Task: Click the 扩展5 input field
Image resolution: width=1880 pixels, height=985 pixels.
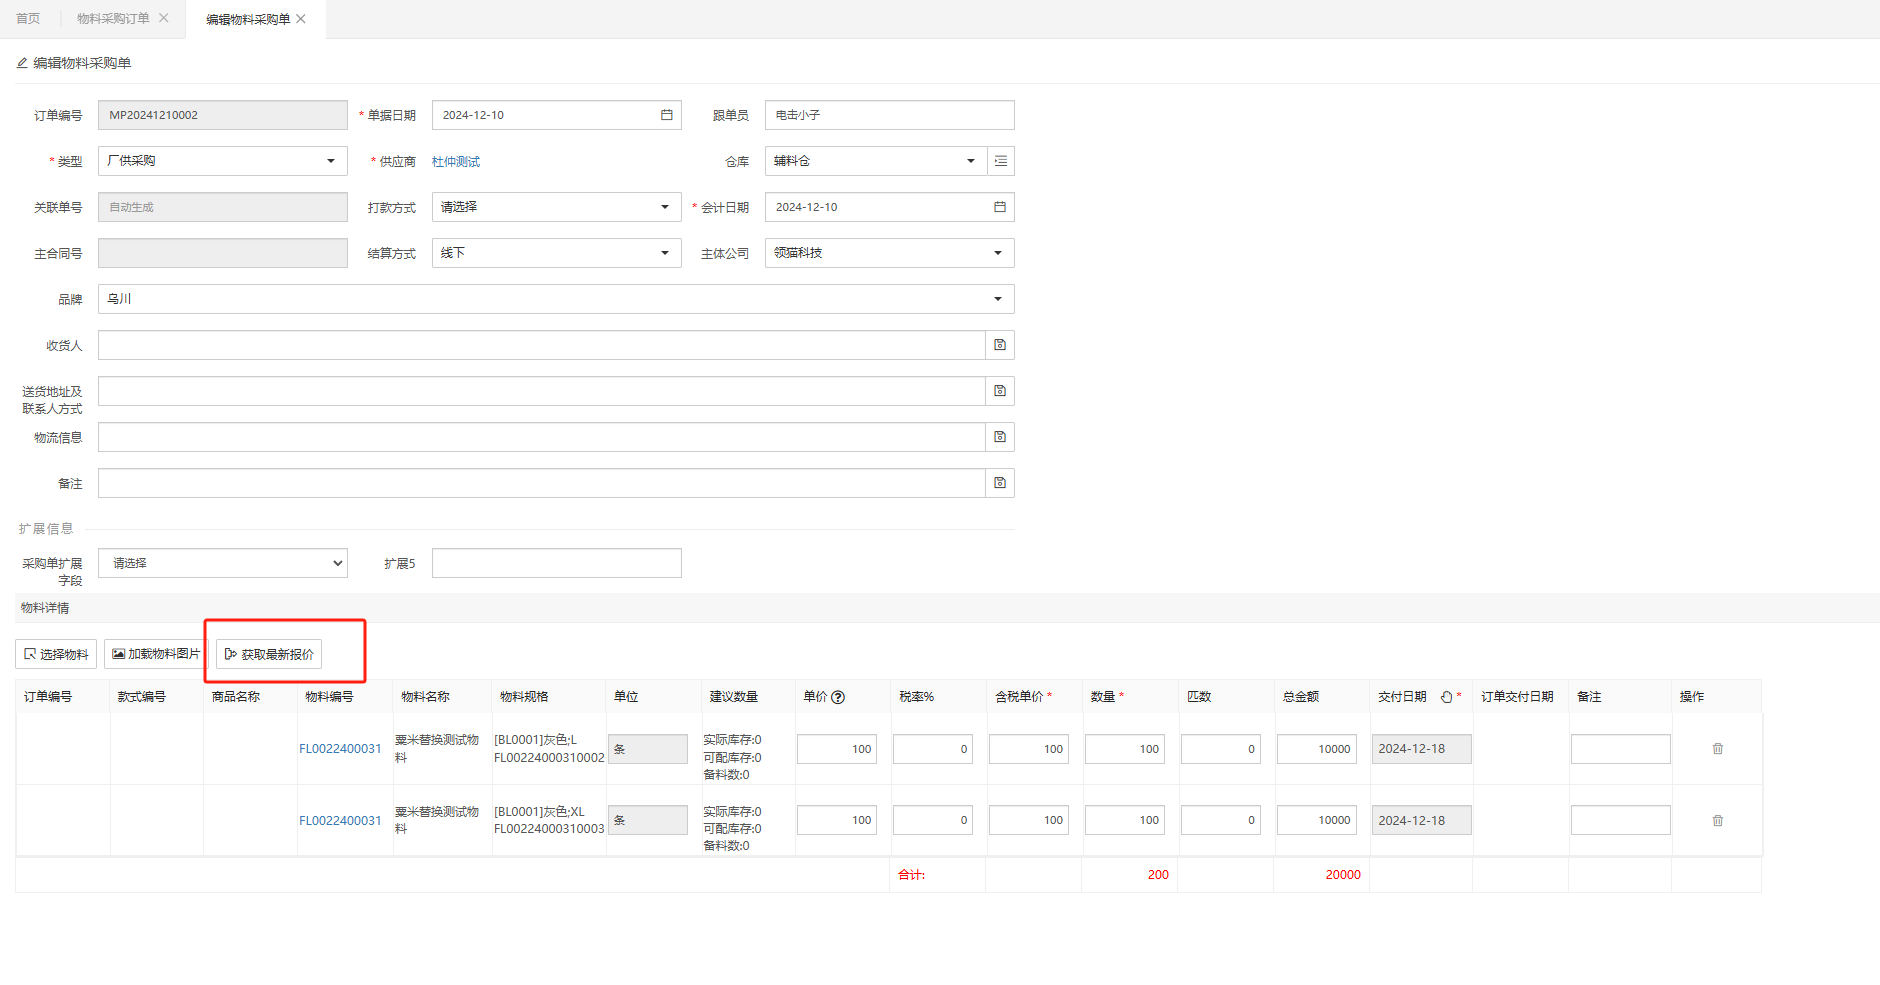Action: (556, 563)
